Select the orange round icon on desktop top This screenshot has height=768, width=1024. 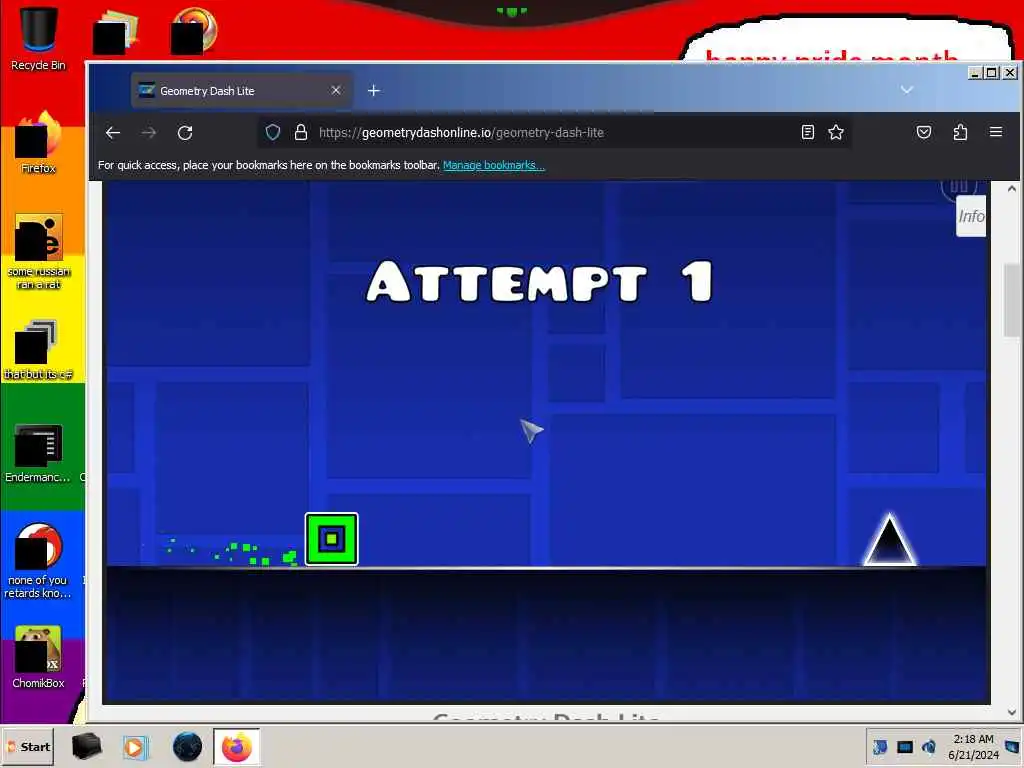(194, 30)
